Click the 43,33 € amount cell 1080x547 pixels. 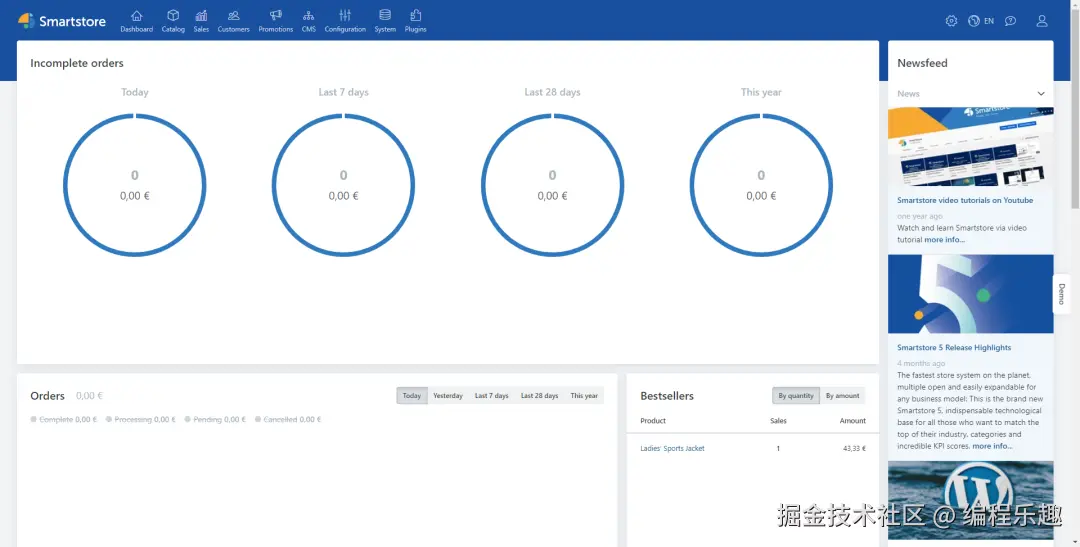(x=854, y=448)
